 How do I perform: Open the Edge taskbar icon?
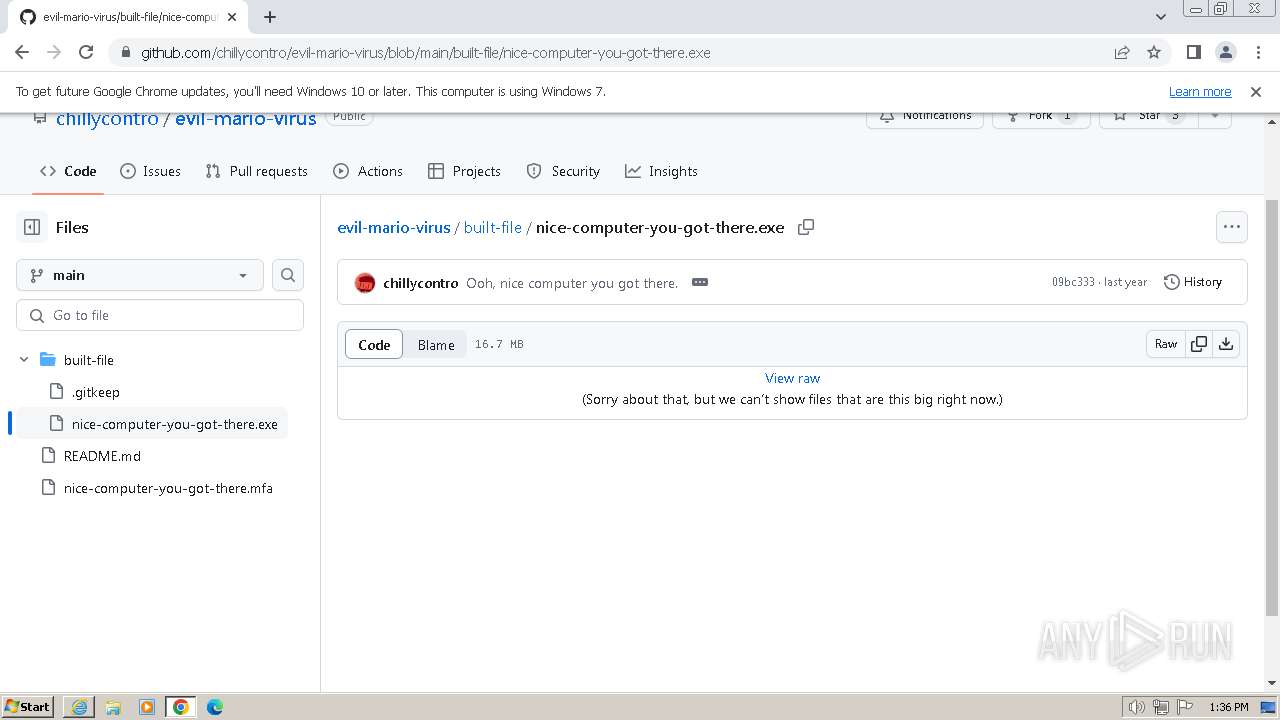pyautogui.click(x=215, y=707)
